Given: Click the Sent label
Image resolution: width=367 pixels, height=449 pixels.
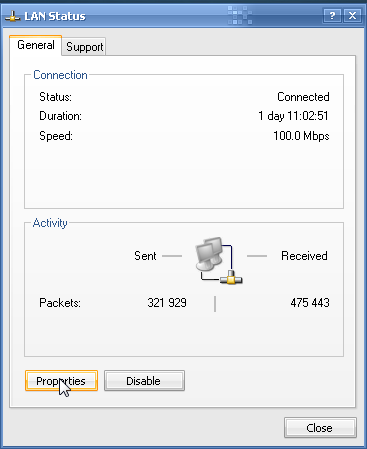Looking at the screenshot, I should tap(145, 256).
